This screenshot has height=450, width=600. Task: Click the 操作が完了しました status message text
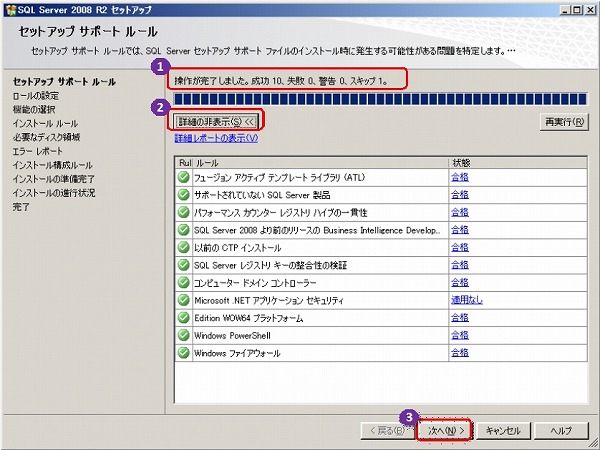(281, 81)
